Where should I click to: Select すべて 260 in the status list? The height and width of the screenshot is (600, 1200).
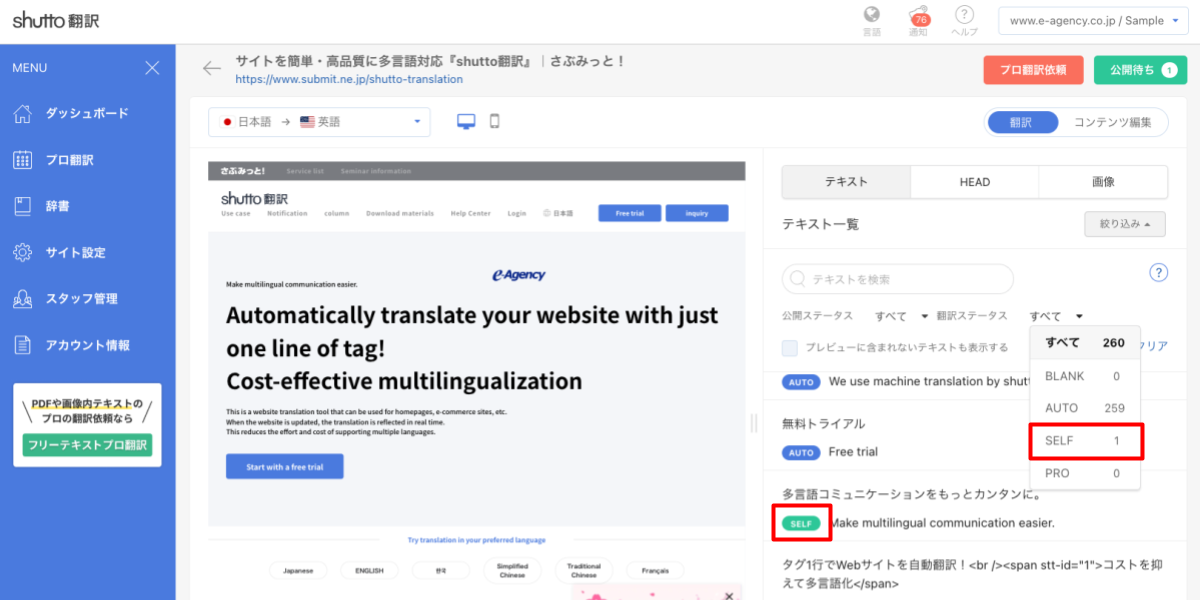1085,342
